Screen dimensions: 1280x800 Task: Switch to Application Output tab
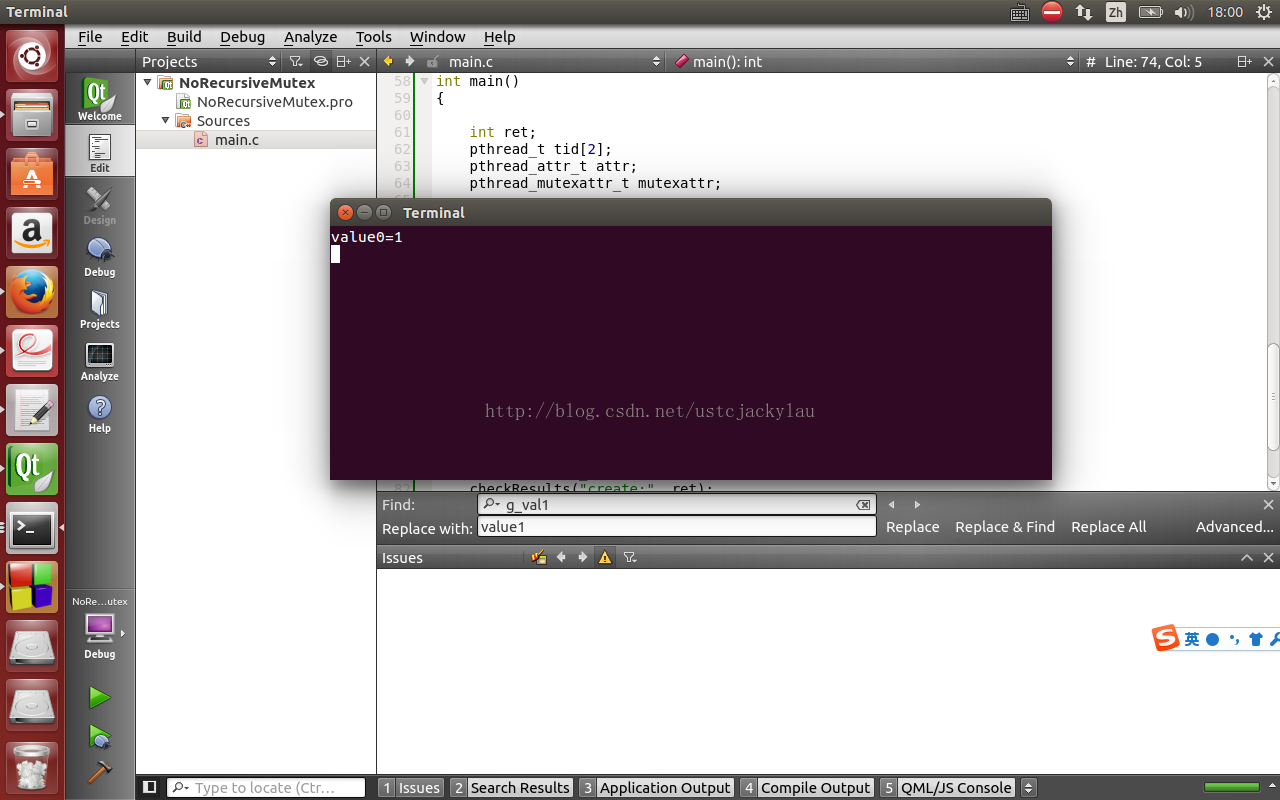pos(656,788)
